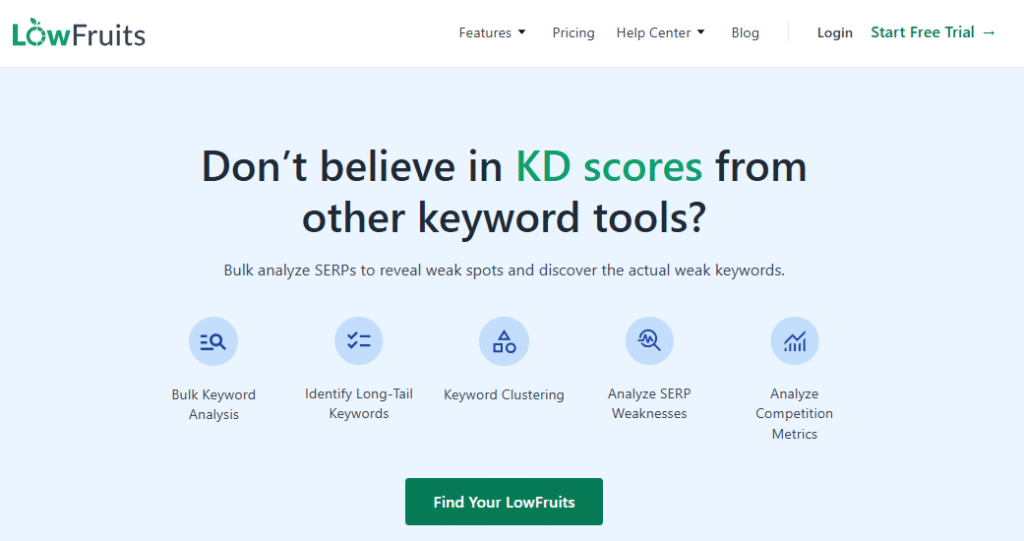This screenshot has height=541, width=1024.
Task: Start the free trial from the header
Action: pyautogui.click(x=922, y=32)
